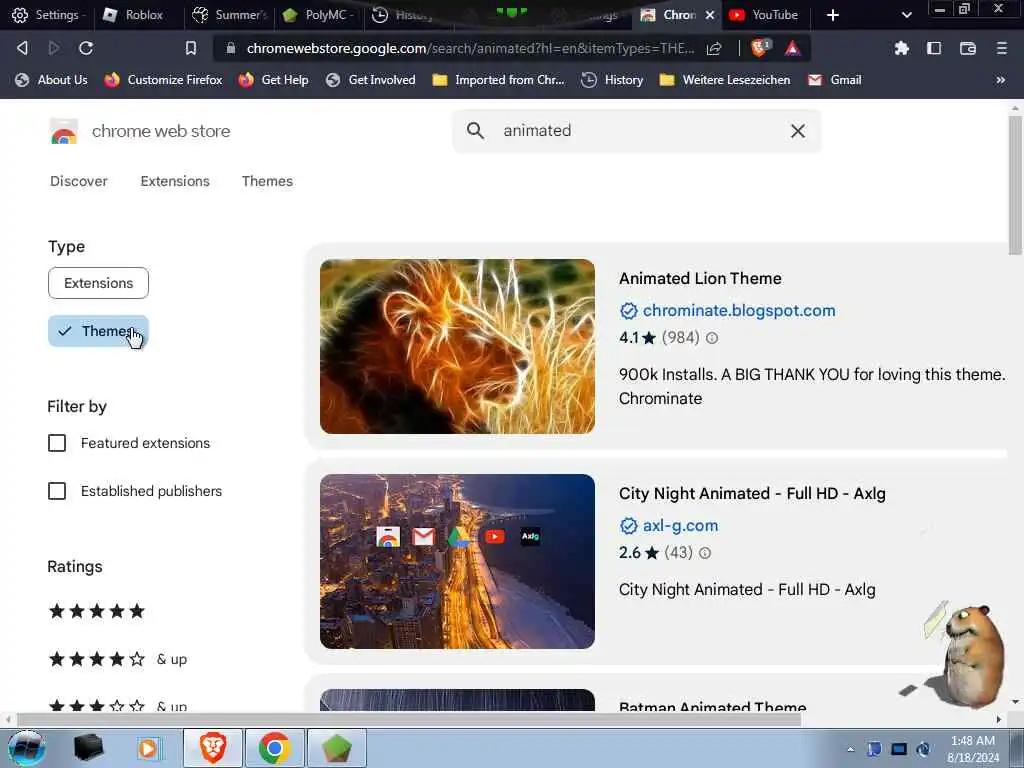The height and width of the screenshot is (768, 1024).
Task: Click the Chrome Web Store logo
Action: [x=63, y=131]
